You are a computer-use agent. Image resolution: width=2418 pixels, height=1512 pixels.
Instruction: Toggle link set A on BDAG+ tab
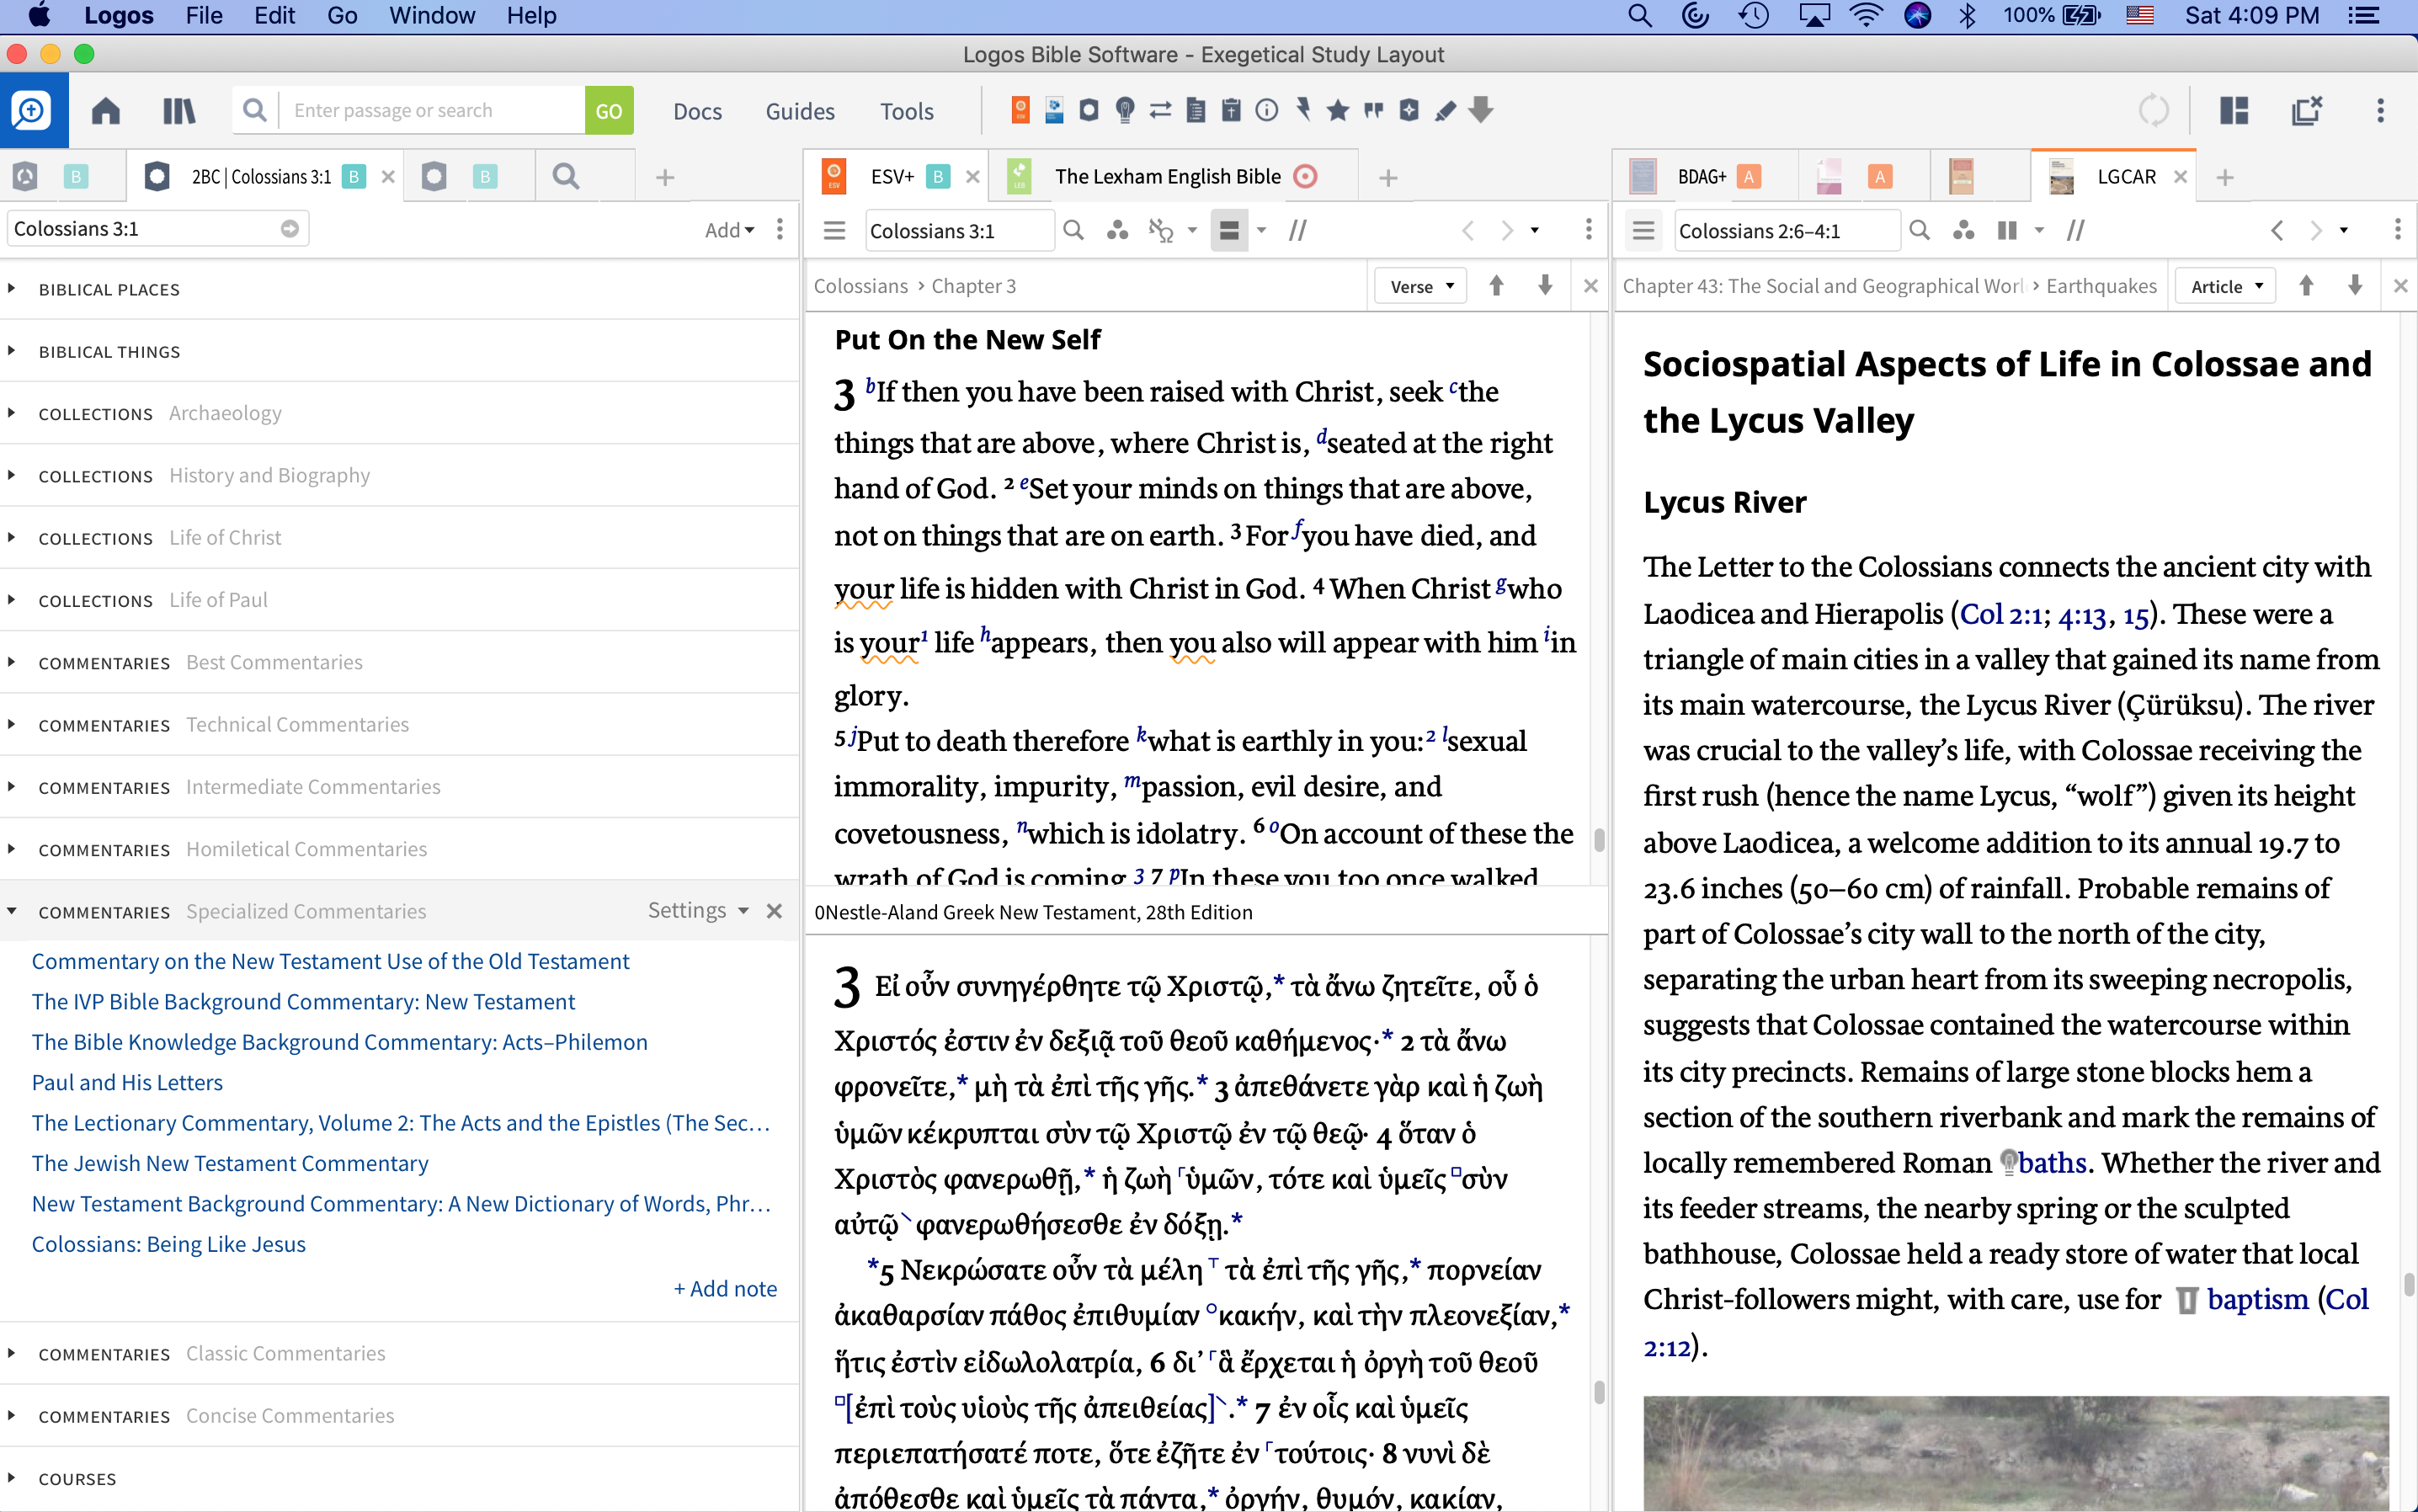(1748, 177)
